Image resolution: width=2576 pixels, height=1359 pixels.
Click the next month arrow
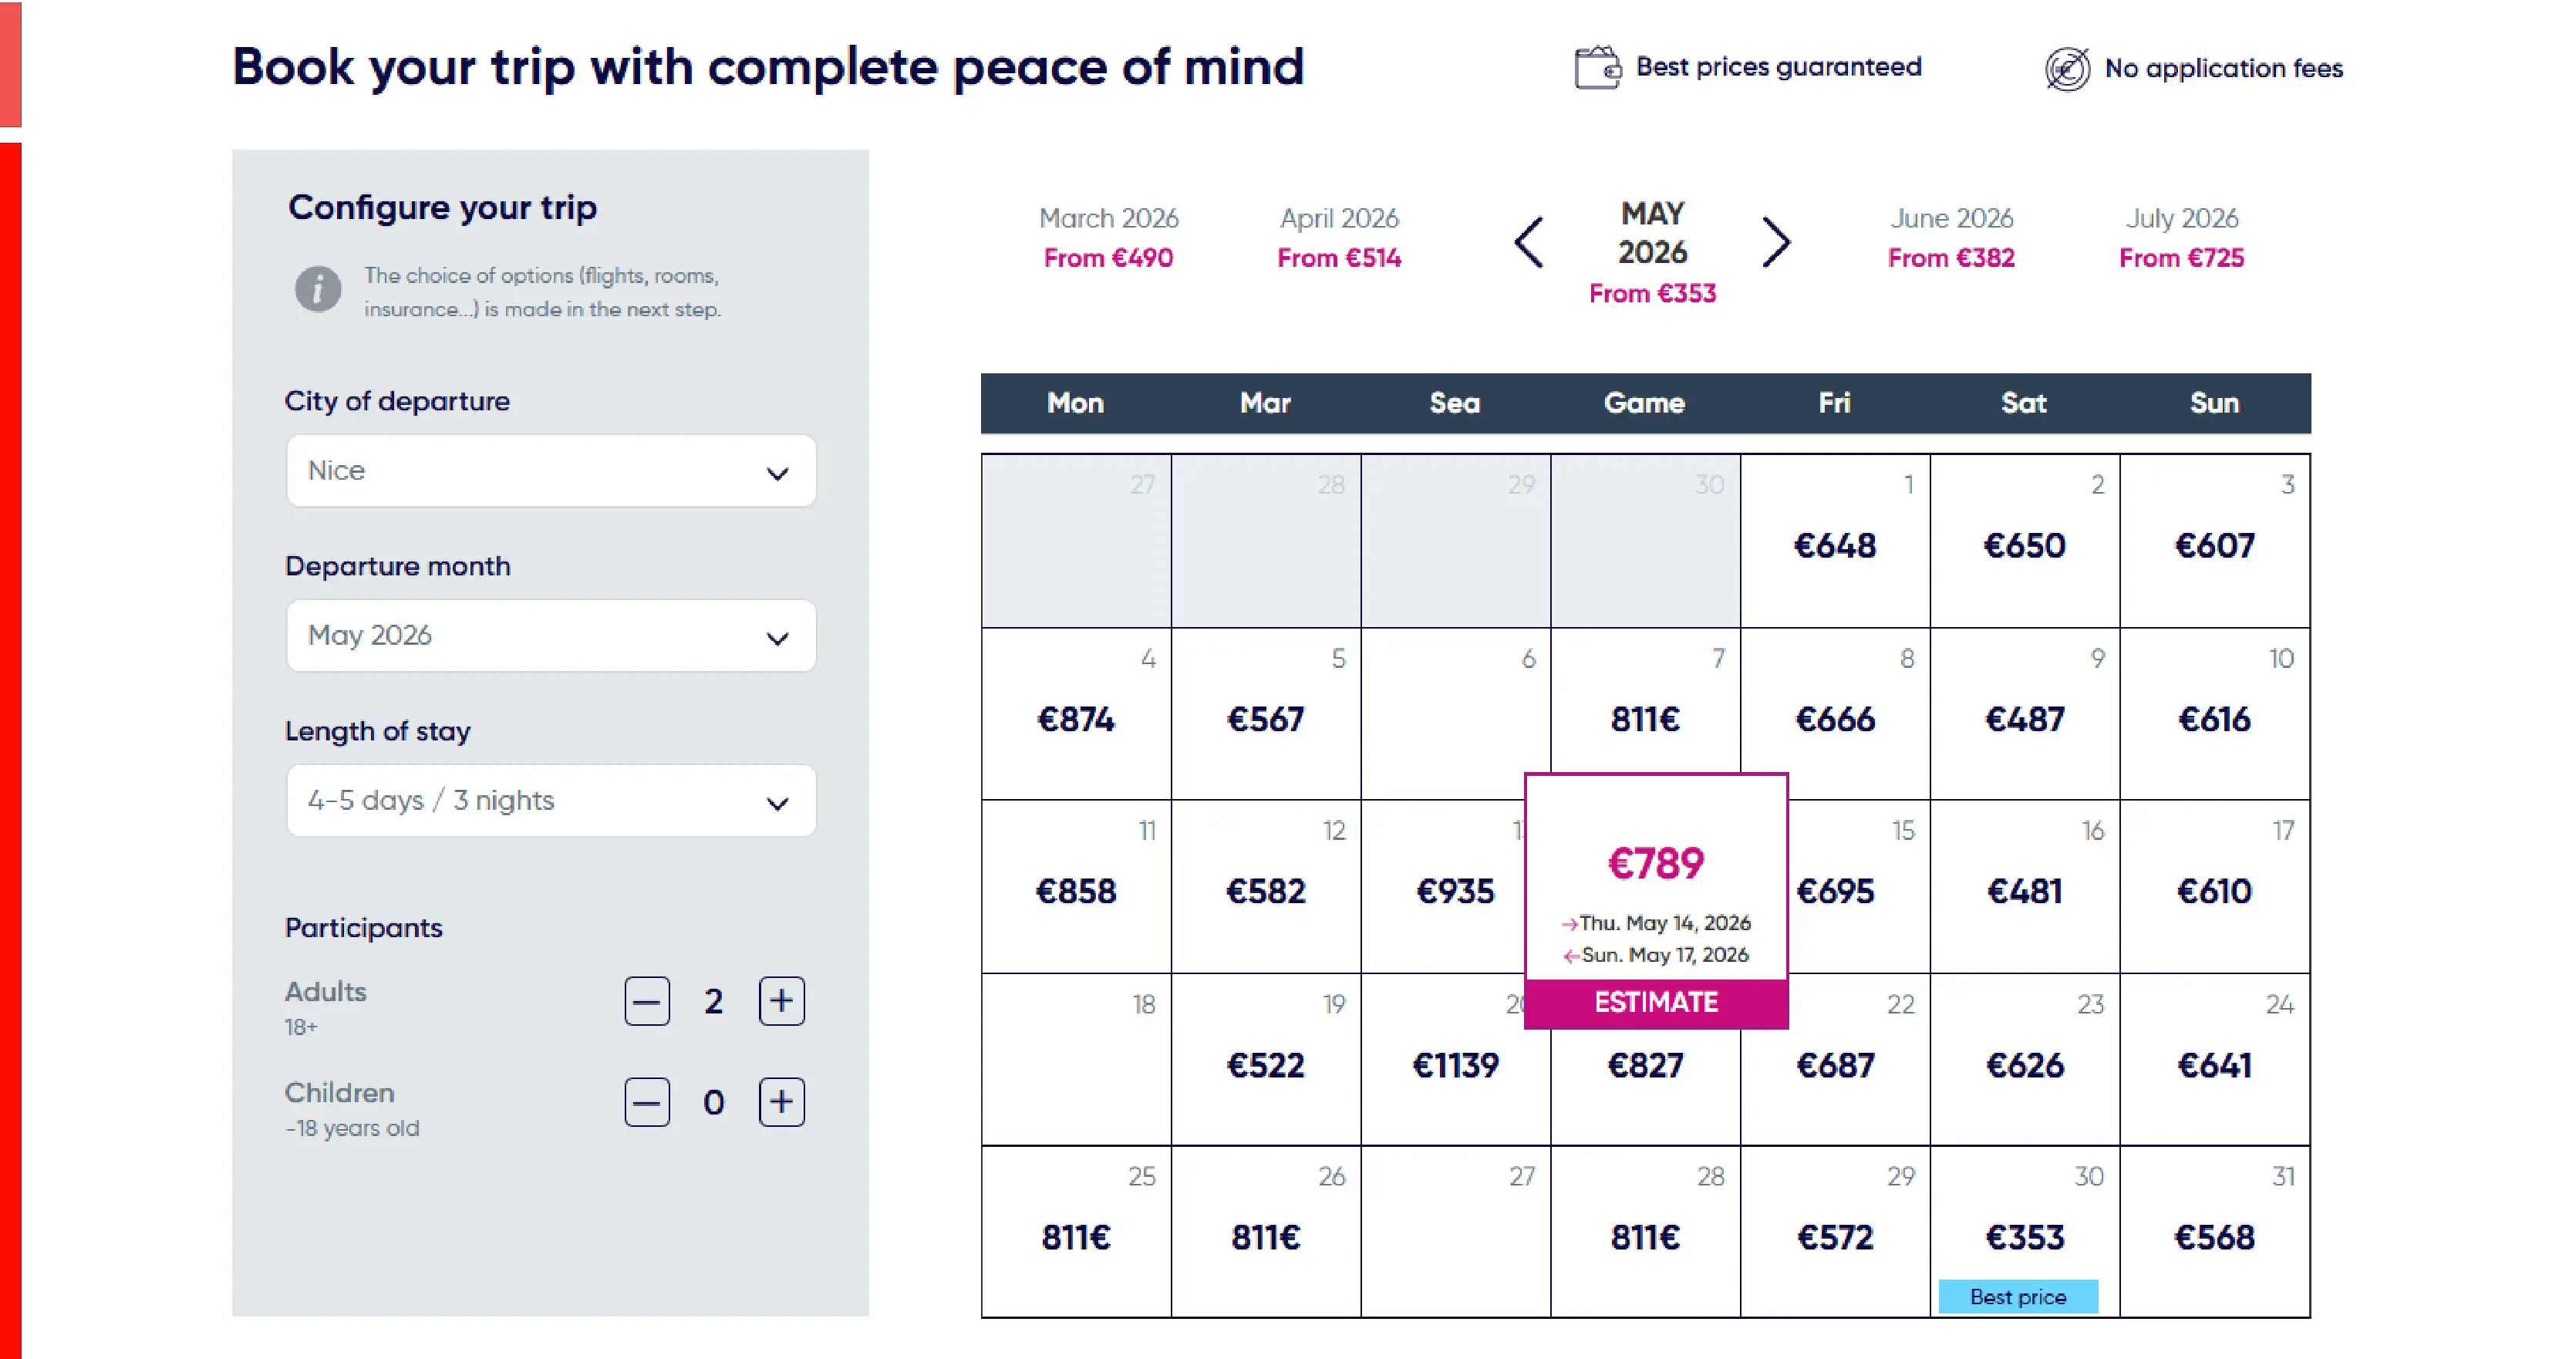[1776, 242]
